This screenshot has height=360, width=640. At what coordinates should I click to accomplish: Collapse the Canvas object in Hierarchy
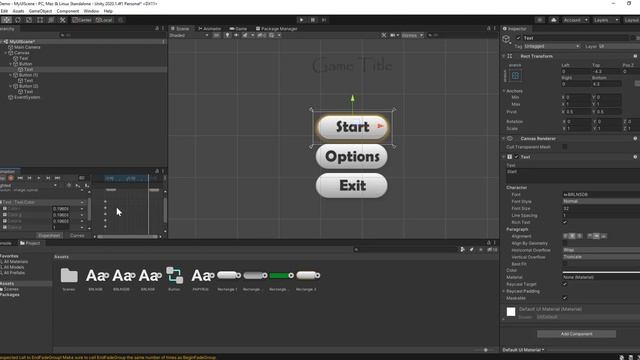(6, 53)
